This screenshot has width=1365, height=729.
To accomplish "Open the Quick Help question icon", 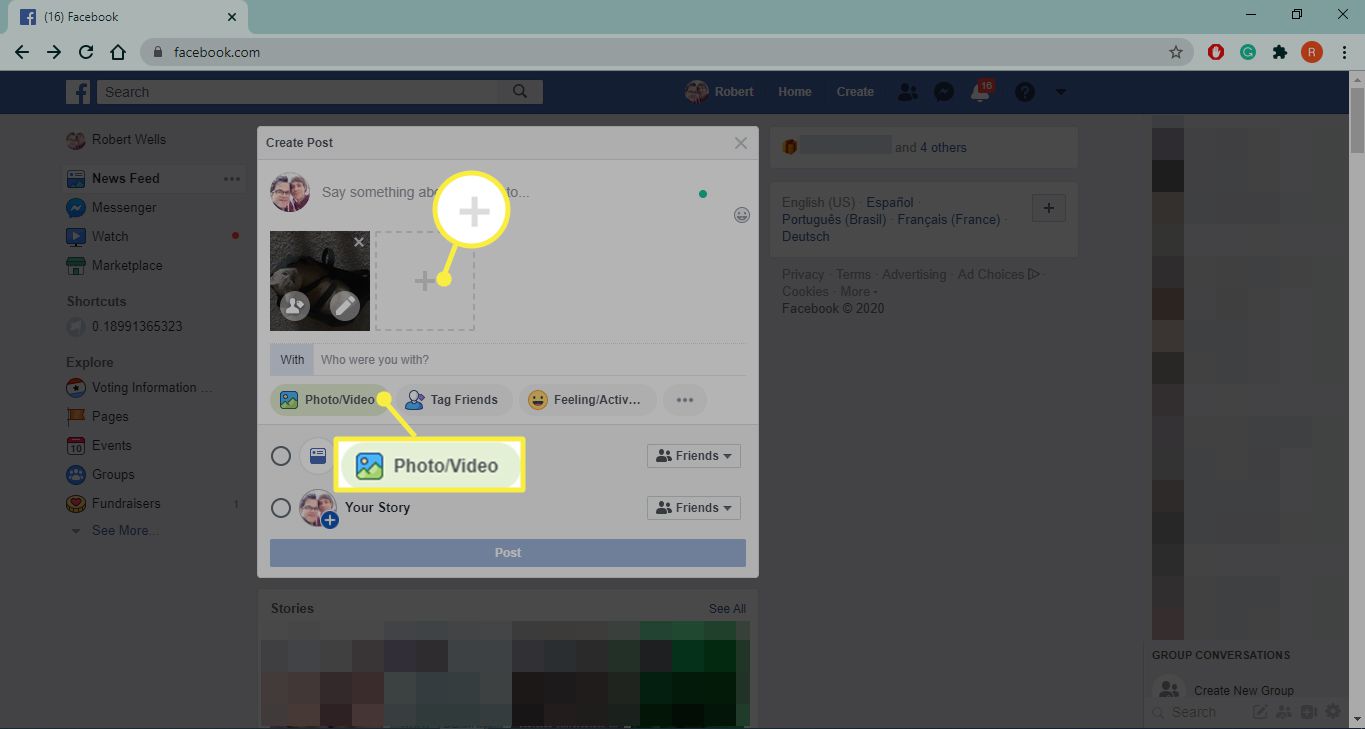I will [1025, 92].
